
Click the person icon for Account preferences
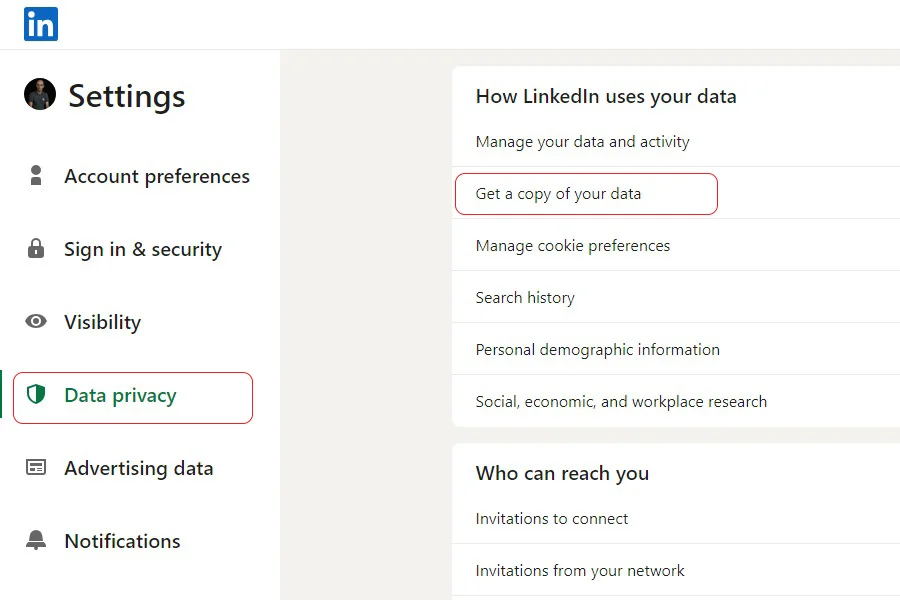click(x=36, y=176)
